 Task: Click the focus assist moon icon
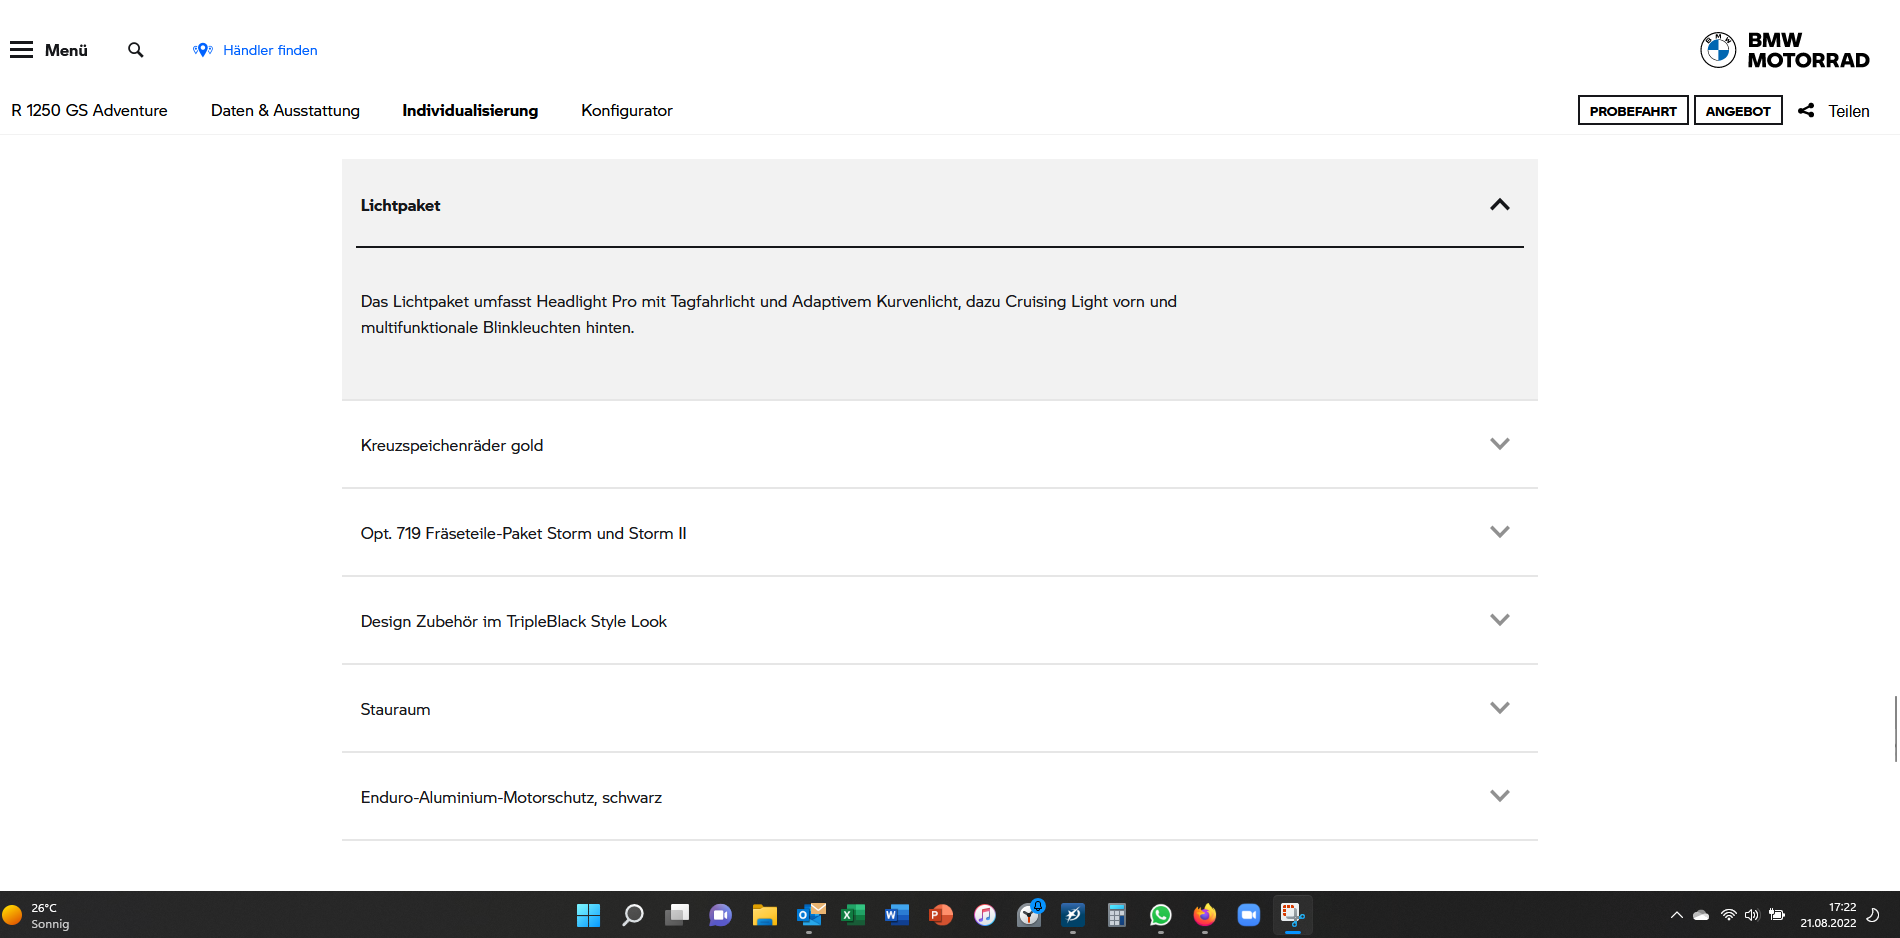1874,915
